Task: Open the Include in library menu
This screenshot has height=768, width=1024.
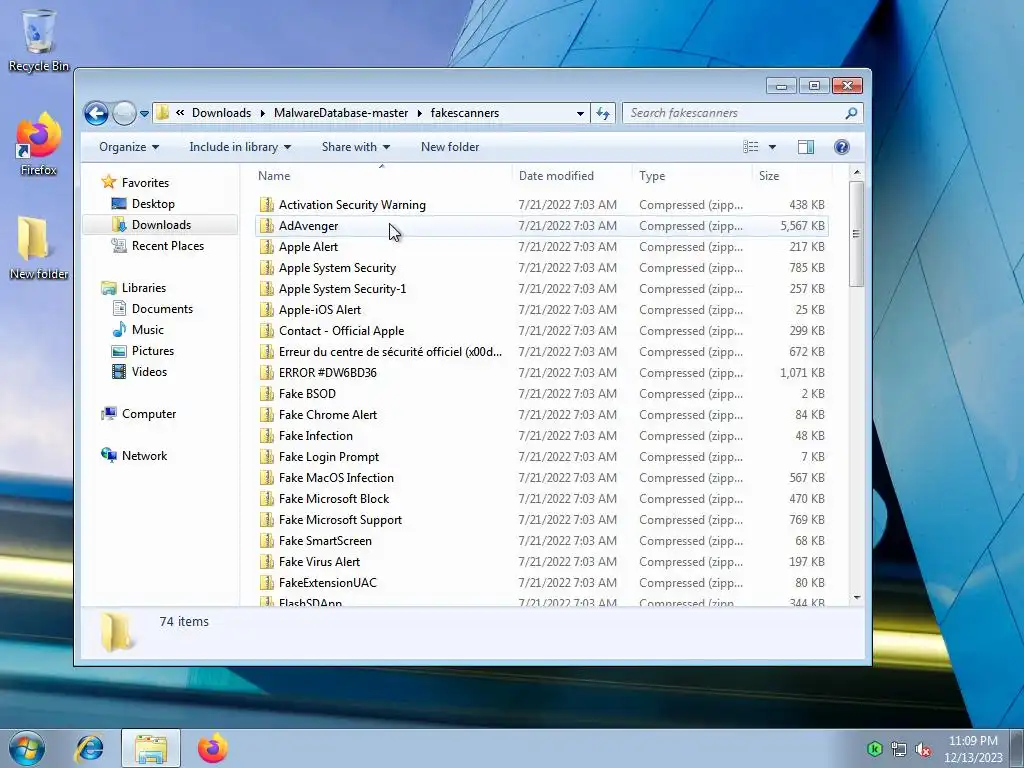Action: (x=240, y=147)
